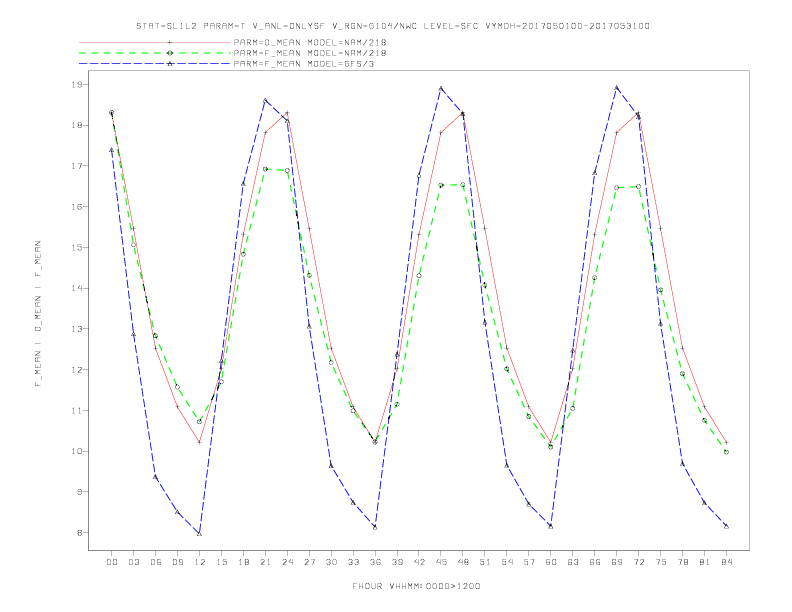Click the x-axis label FHOUR VHHMM:0000>1200
Viewport: 792px width, 612px height.
[x=416, y=586]
